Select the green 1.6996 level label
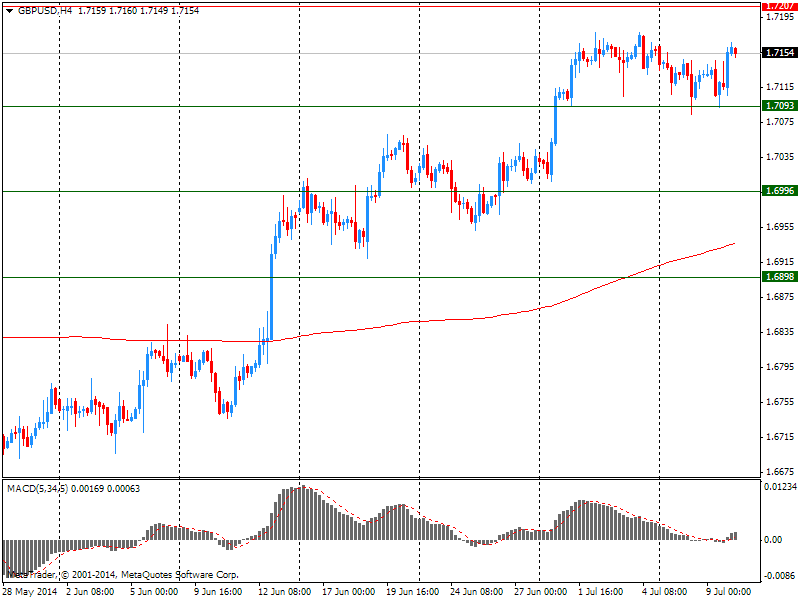Screen dimensions: 800x600 click(780, 191)
